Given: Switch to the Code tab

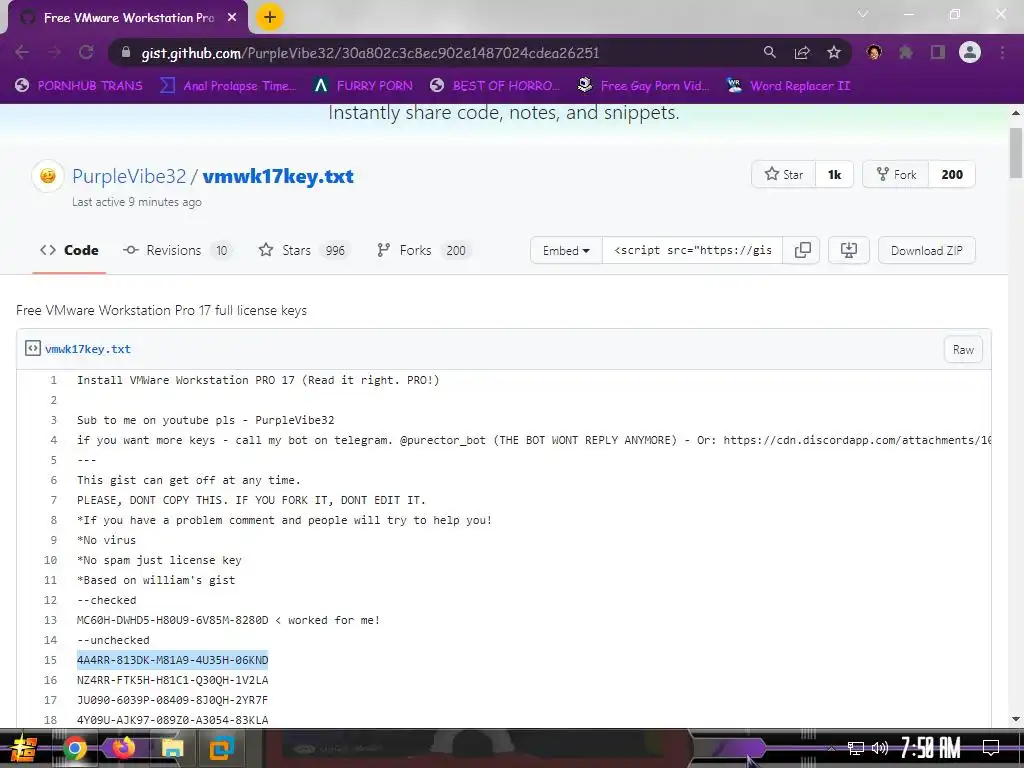Looking at the screenshot, I should point(69,250).
